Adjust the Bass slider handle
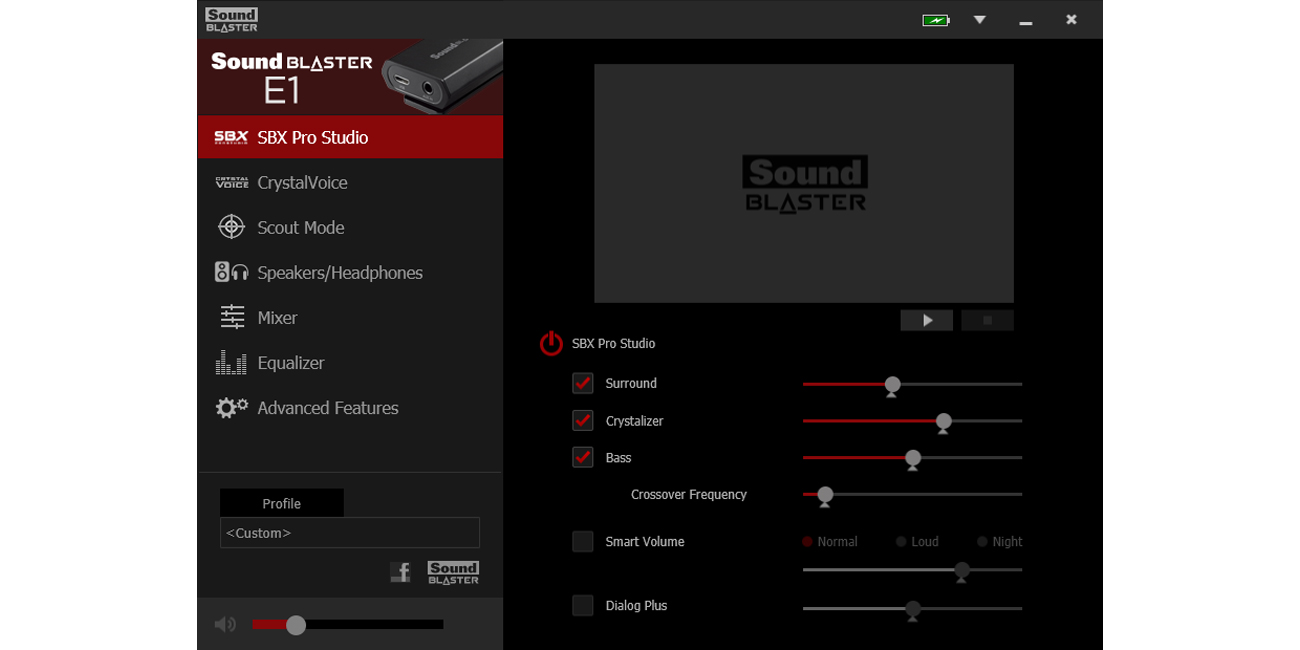 pos(912,458)
